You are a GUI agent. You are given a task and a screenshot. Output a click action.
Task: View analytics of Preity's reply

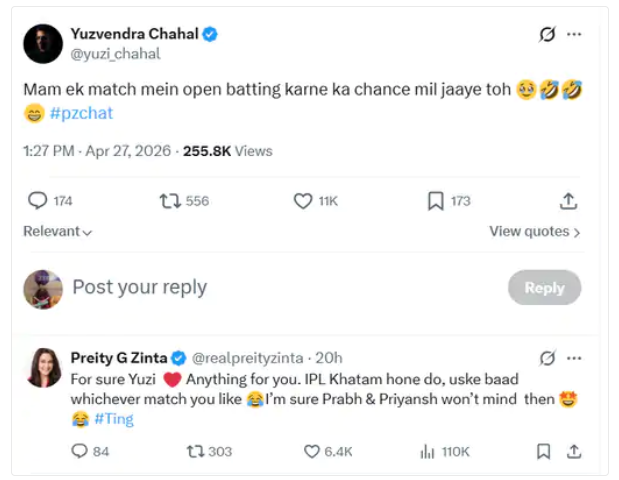427,451
